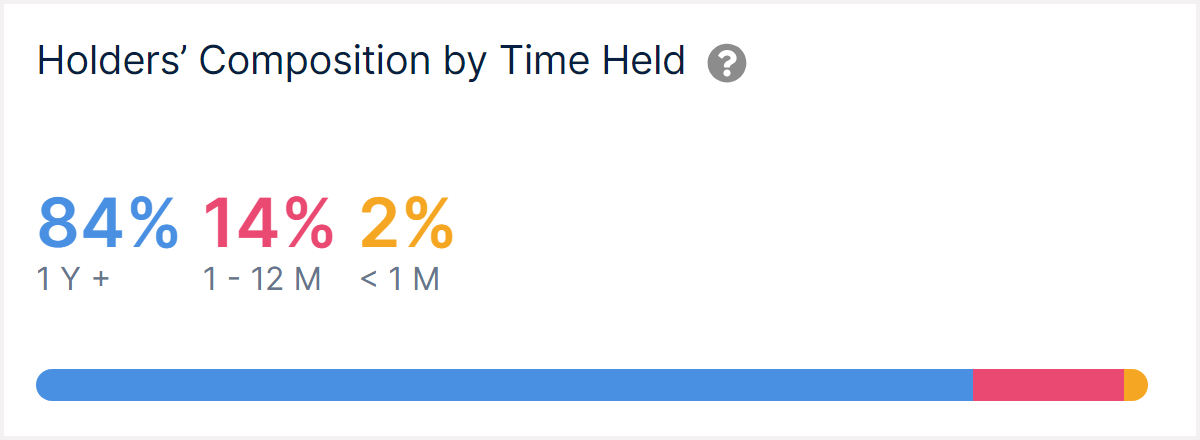The width and height of the screenshot is (1200, 440).
Task: Click the 'Holders' Composition by Time Held' title
Action: 362,63
